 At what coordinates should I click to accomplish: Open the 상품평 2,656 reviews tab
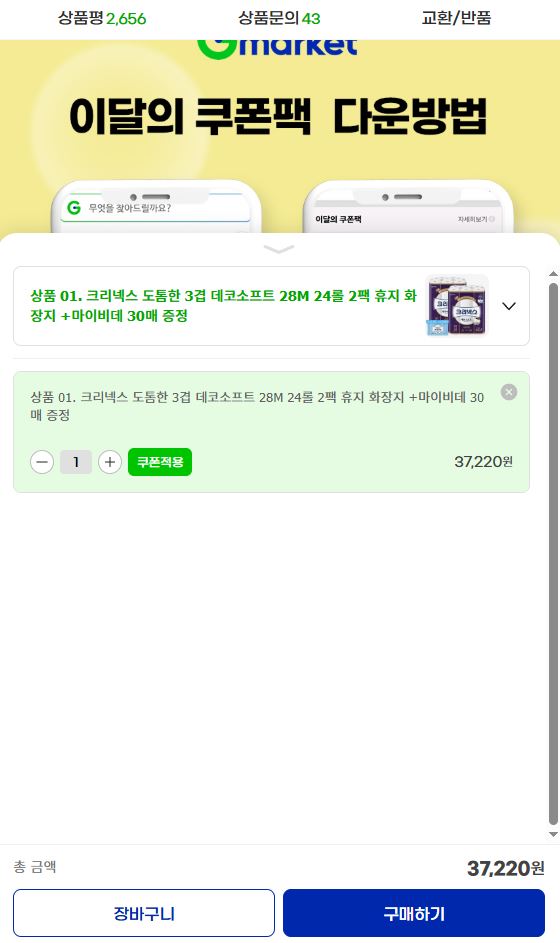[102, 18]
